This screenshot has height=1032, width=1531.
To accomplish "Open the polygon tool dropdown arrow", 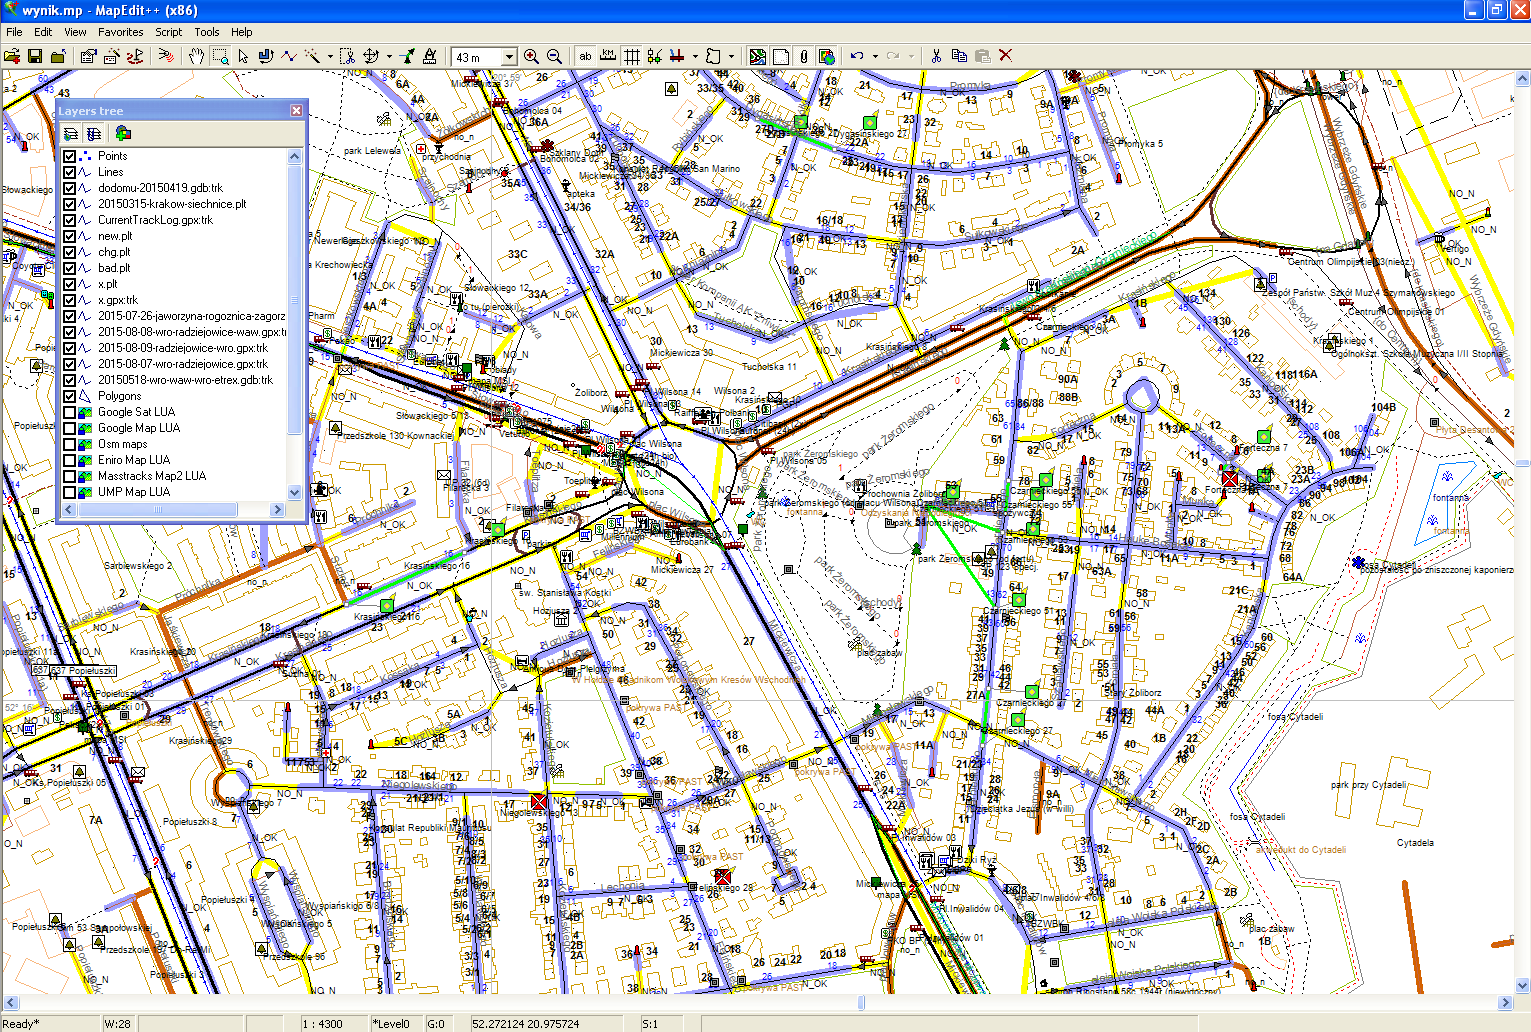I will [731, 57].
